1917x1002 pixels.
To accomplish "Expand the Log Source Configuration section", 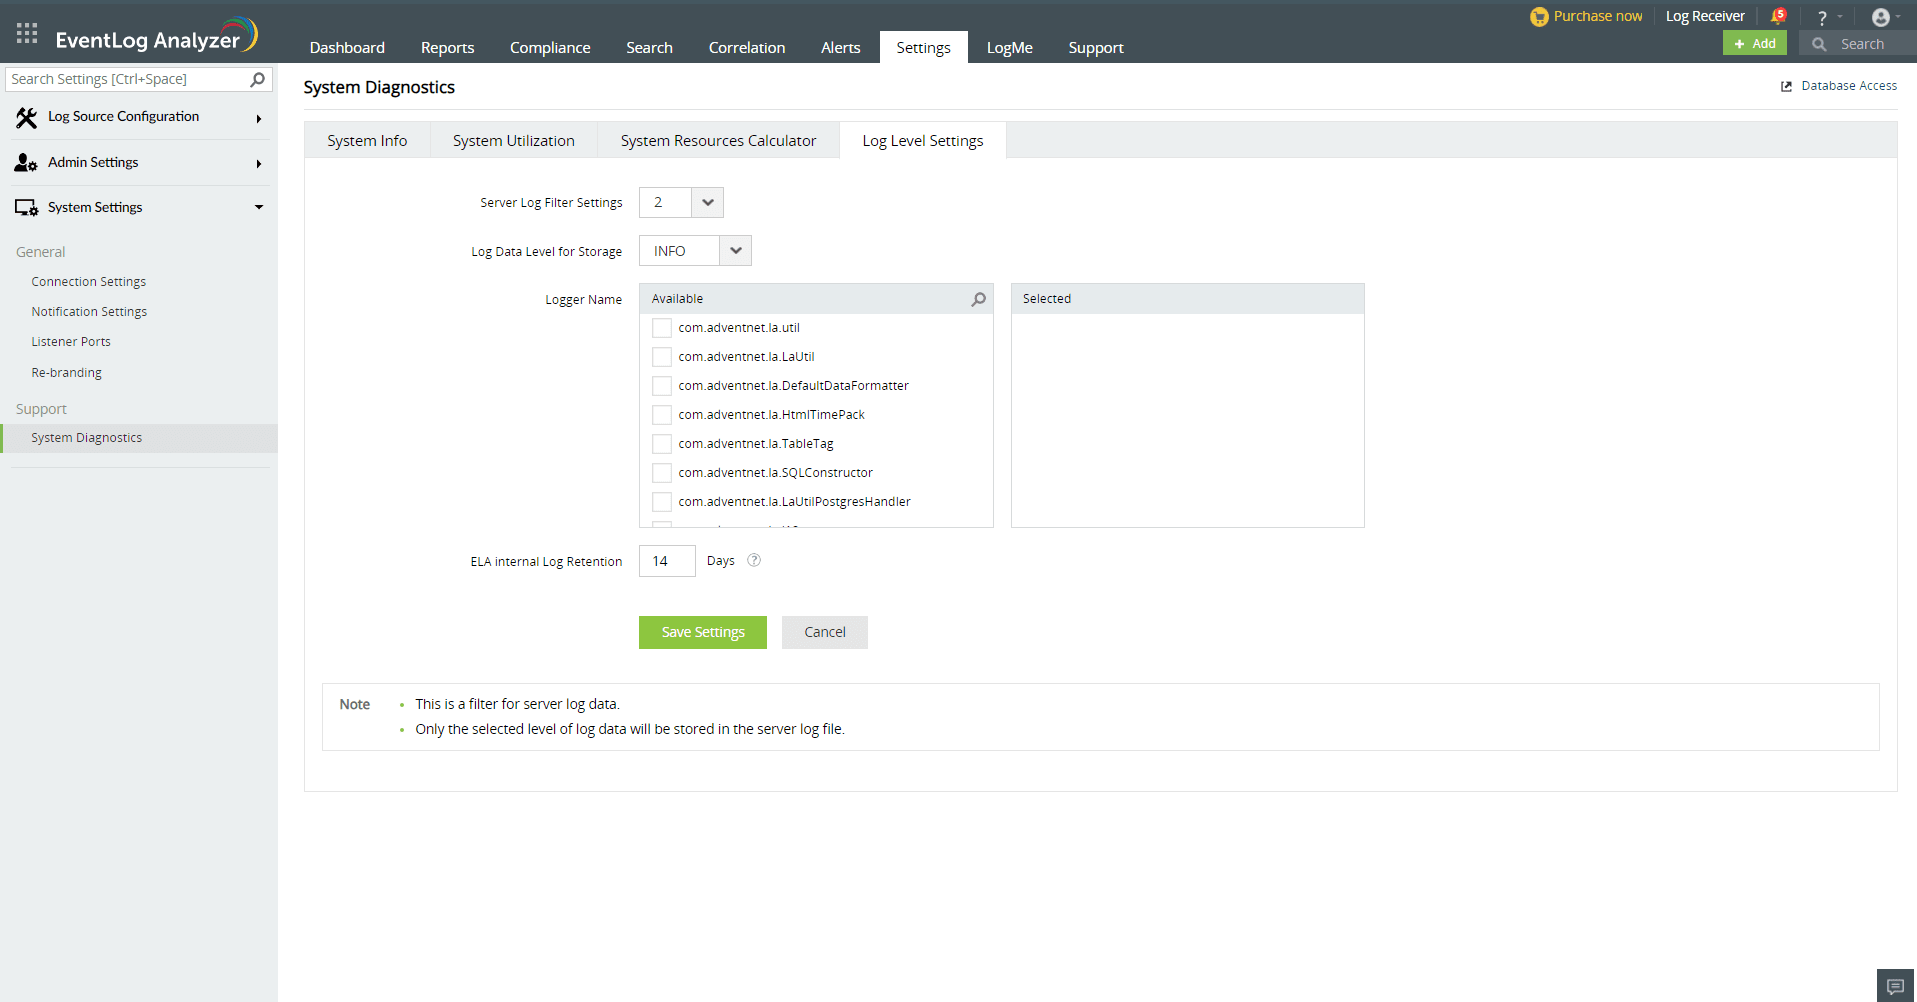I will [x=138, y=117].
